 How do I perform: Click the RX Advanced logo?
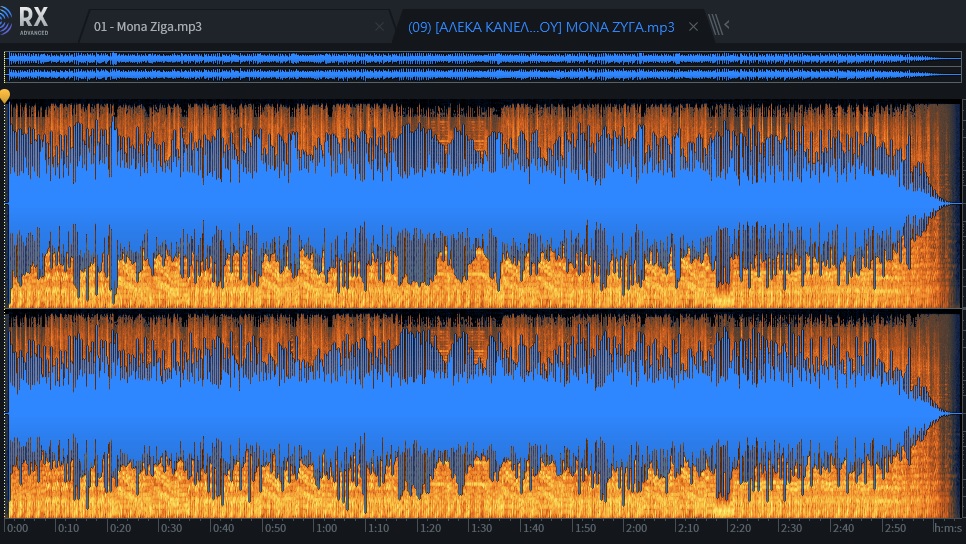(25, 21)
